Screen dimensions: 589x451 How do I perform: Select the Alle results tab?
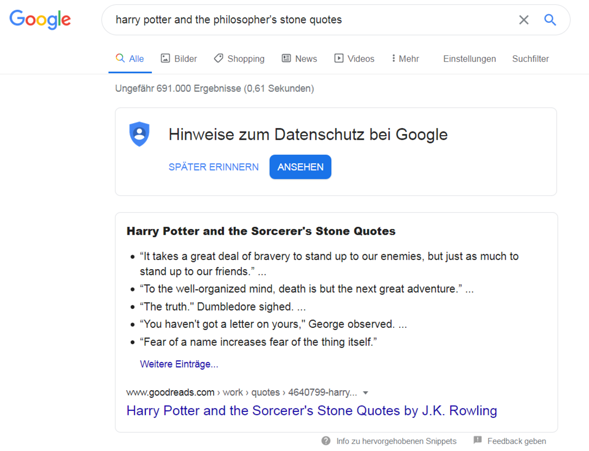[130, 59]
